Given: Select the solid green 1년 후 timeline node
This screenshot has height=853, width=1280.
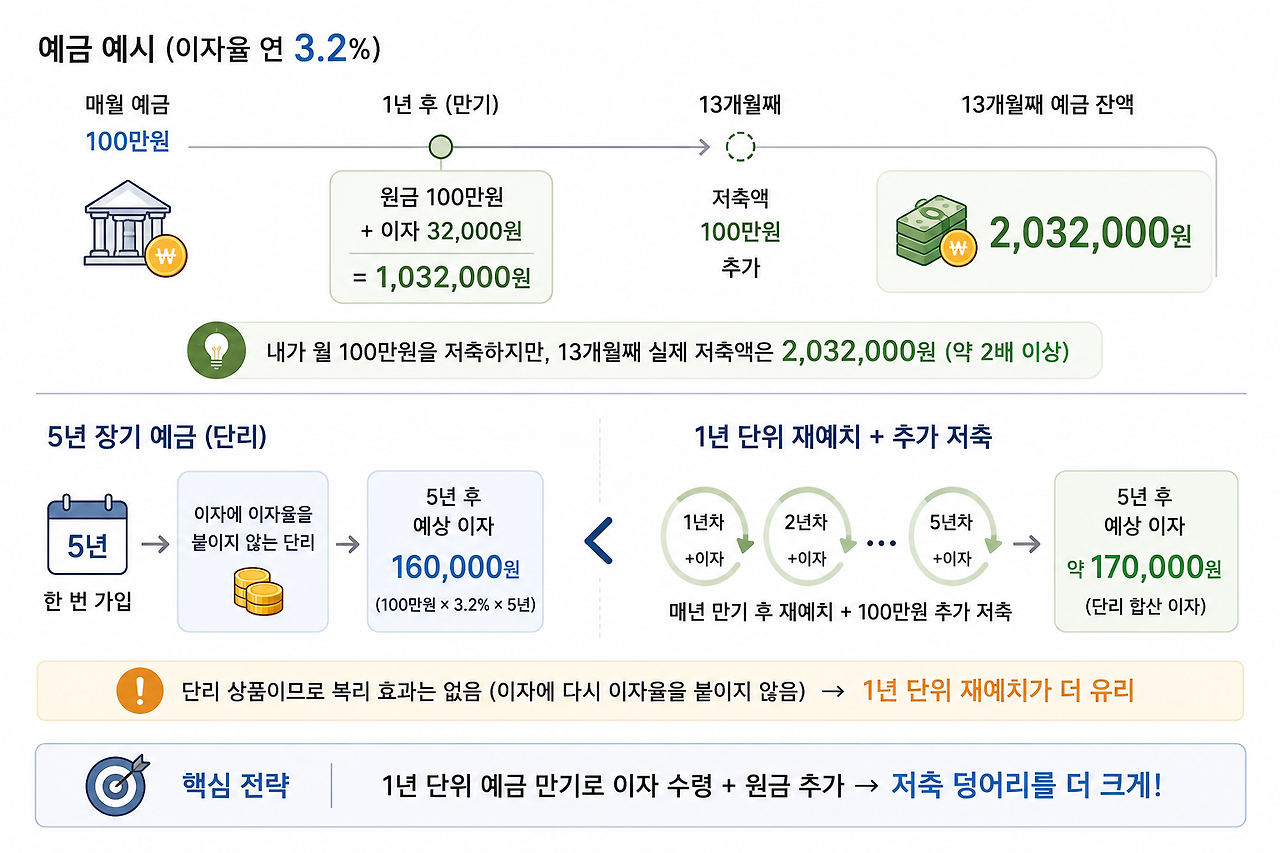Looking at the screenshot, I should click(x=440, y=147).
